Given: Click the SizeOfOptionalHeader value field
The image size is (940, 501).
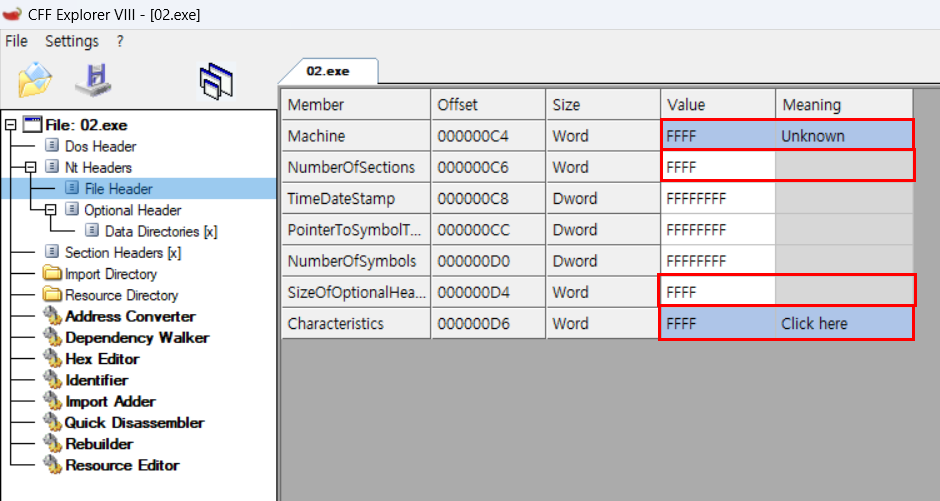Looking at the screenshot, I should (718, 292).
